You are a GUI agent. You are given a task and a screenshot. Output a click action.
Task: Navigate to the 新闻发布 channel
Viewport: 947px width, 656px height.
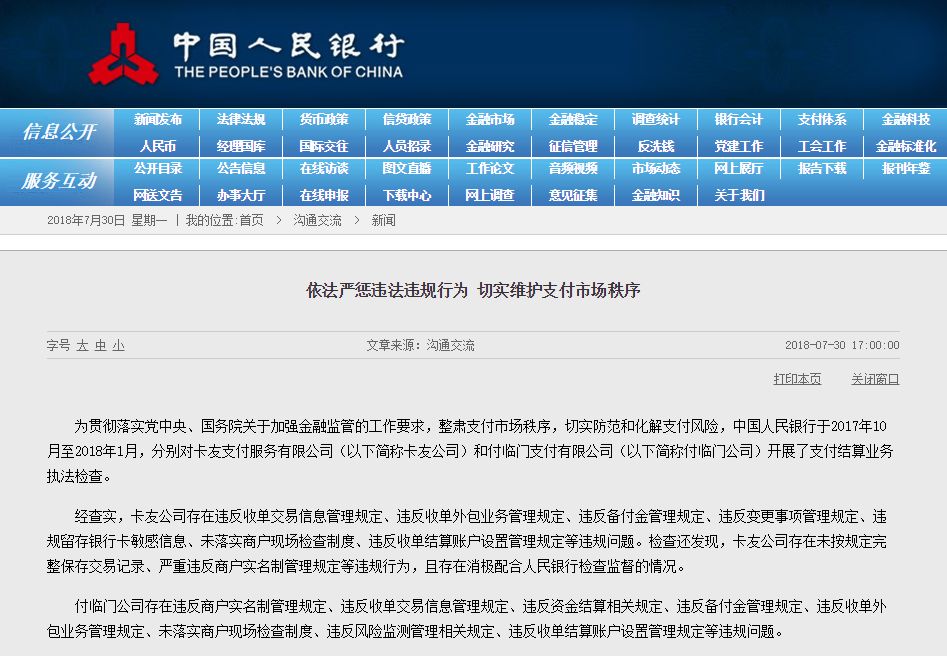pyautogui.click(x=158, y=119)
